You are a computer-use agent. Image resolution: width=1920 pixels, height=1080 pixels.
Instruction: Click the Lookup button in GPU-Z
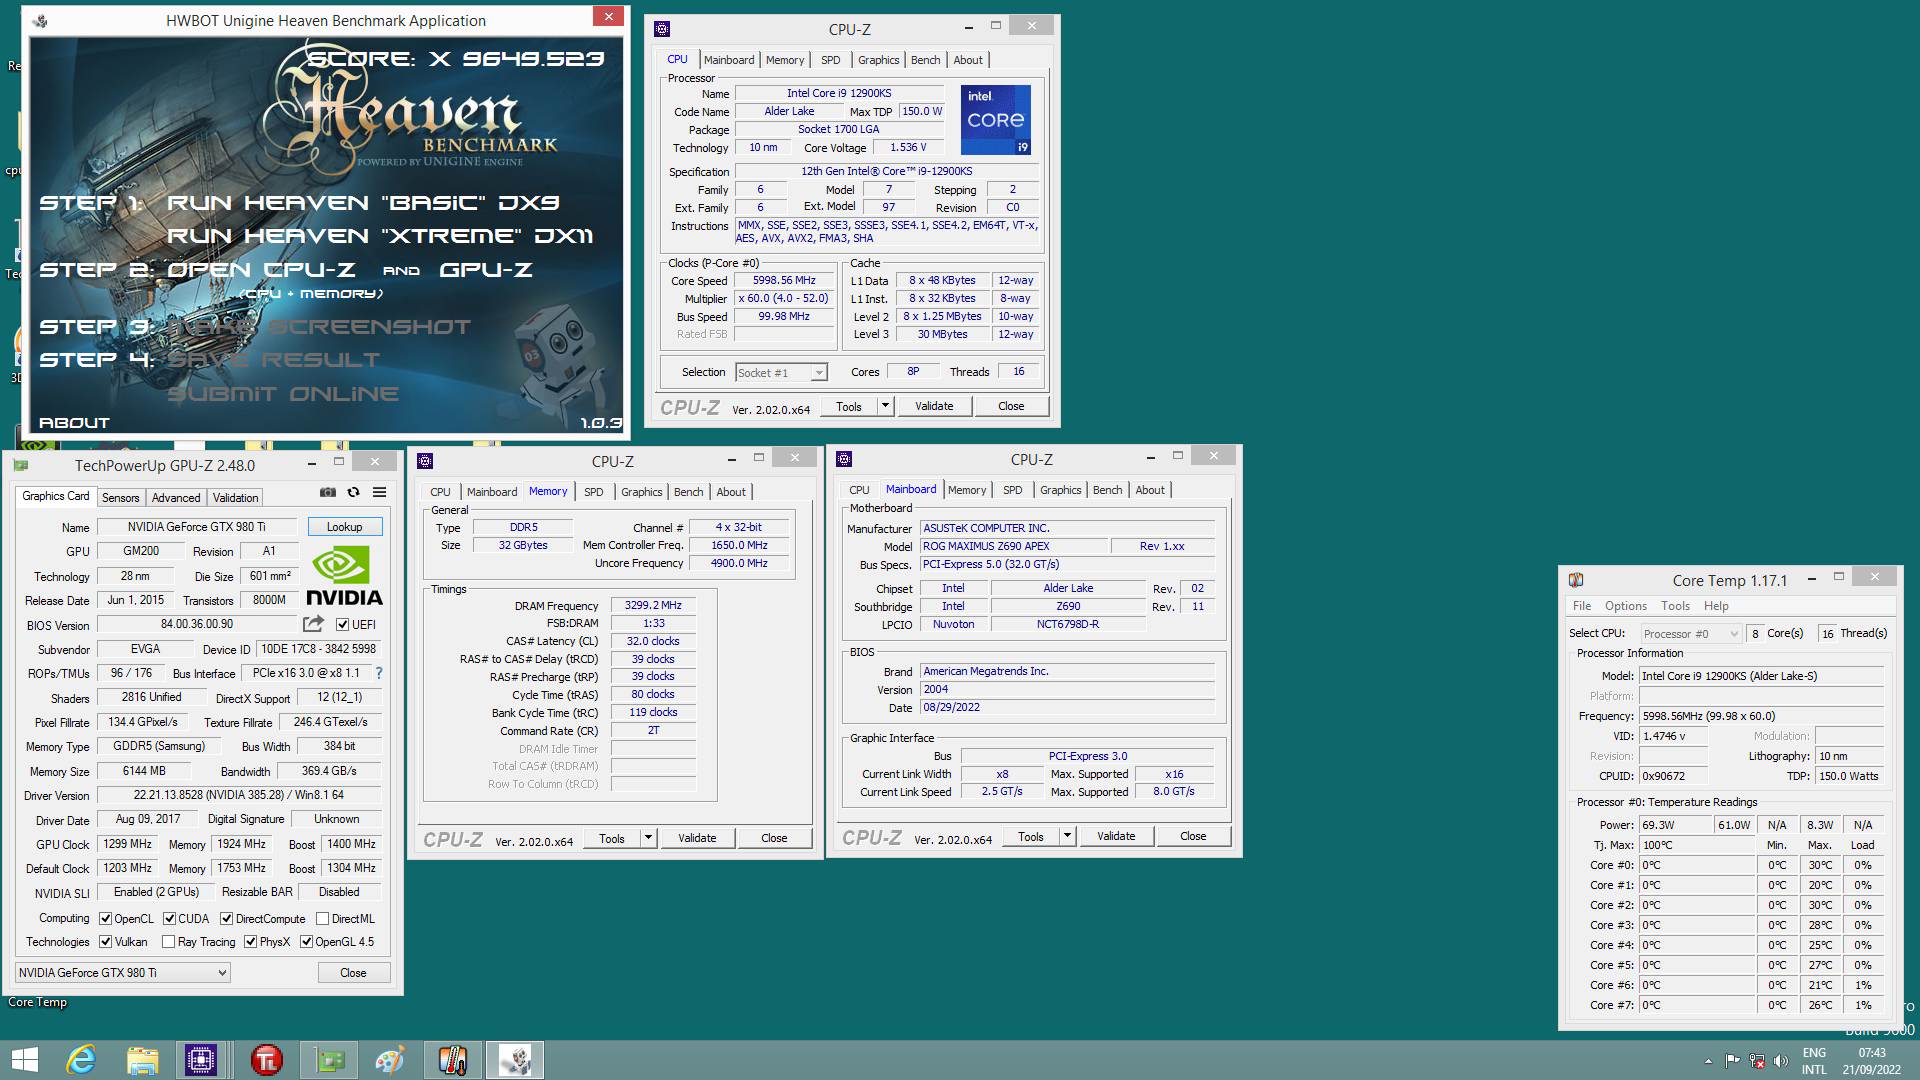pos(344,527)
